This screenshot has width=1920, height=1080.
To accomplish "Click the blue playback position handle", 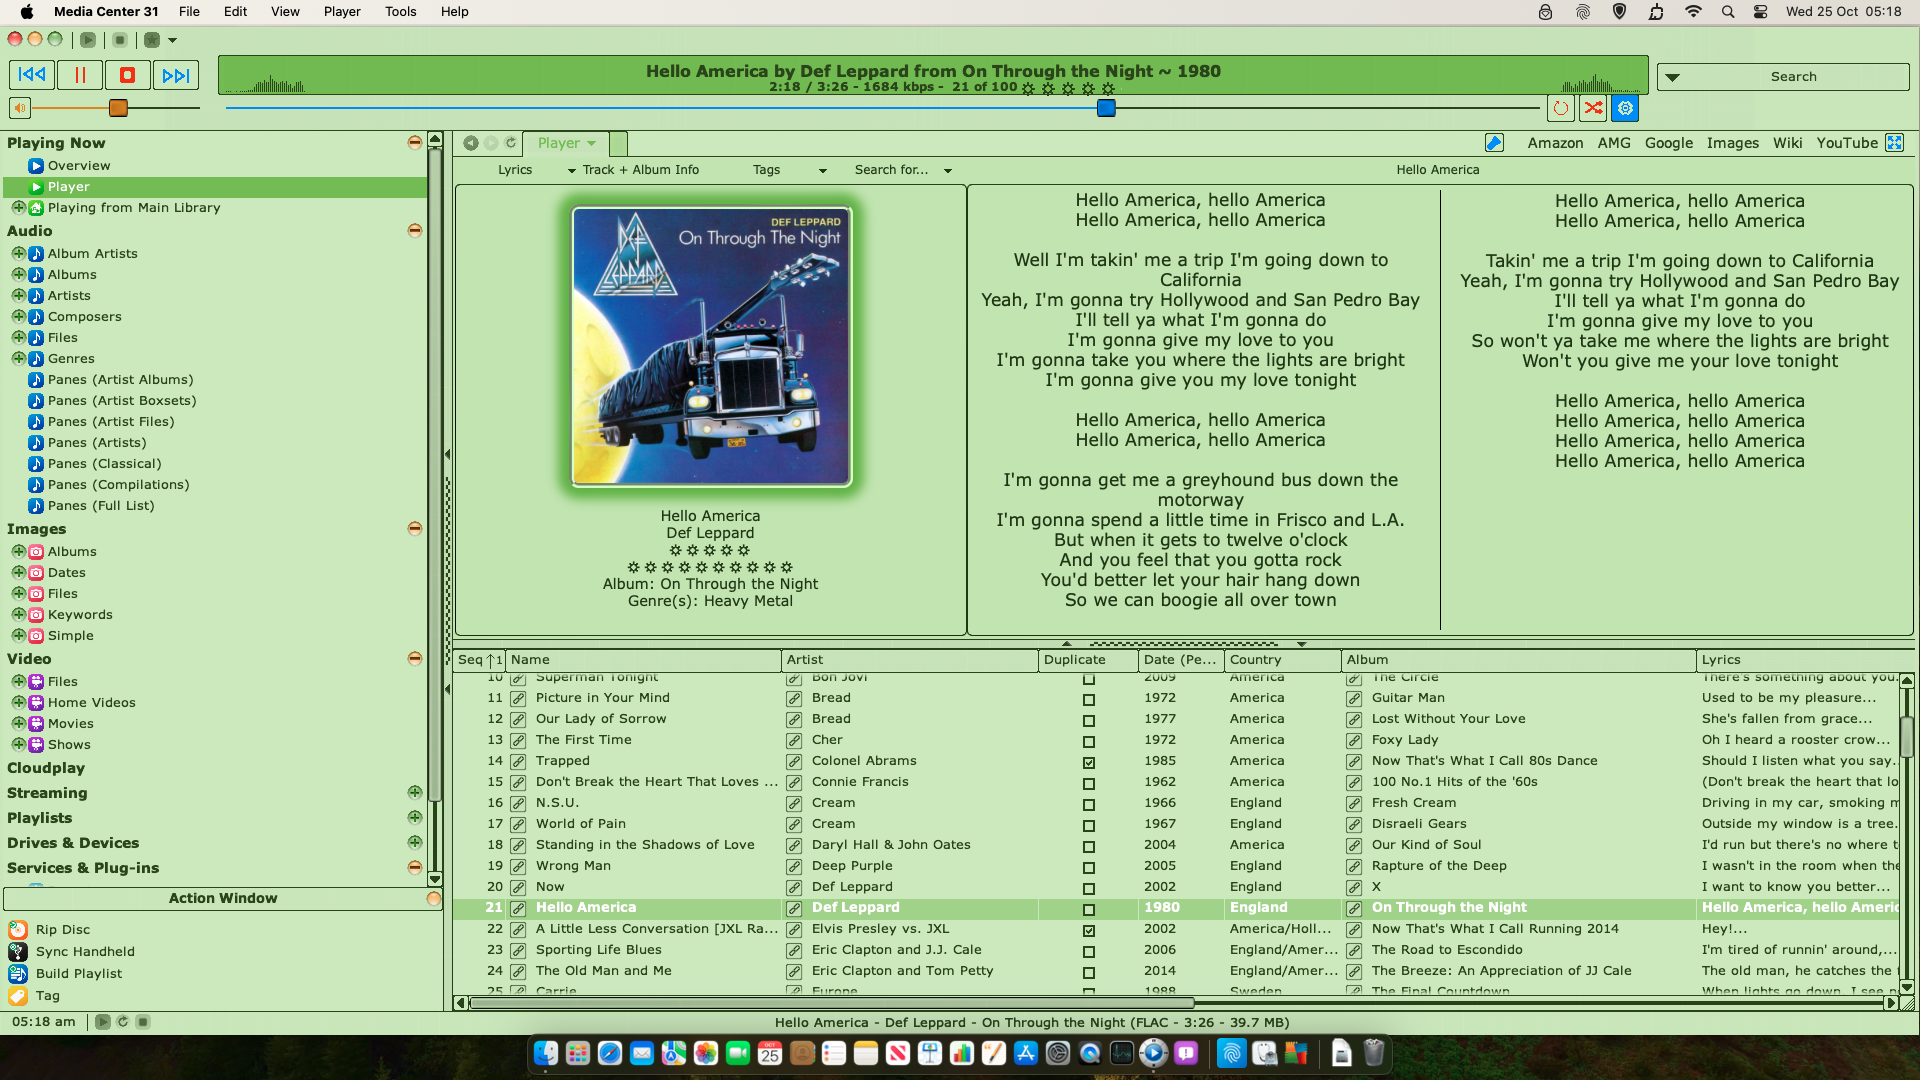I will tap(1106, 108).
